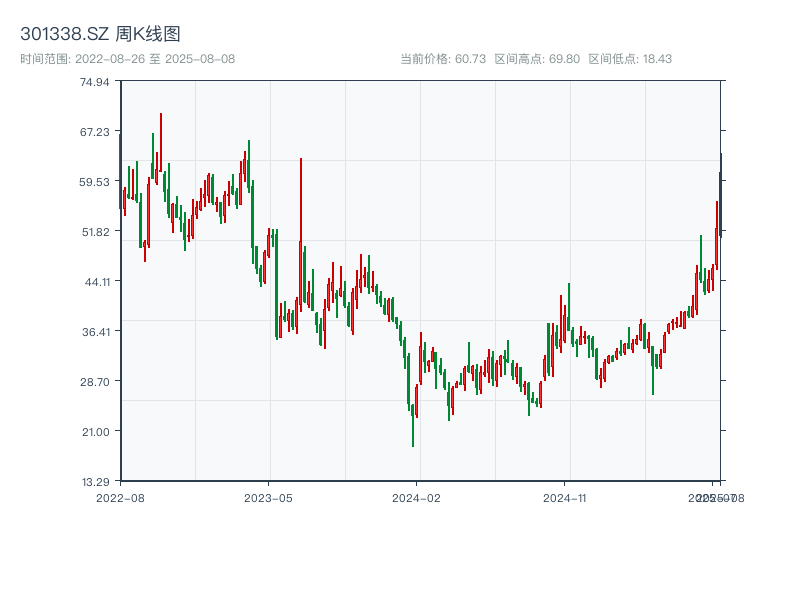Select the 2024-11 x-axis date label
The height and width of the screenshot is (600, 800).
(x=566, y=497)
